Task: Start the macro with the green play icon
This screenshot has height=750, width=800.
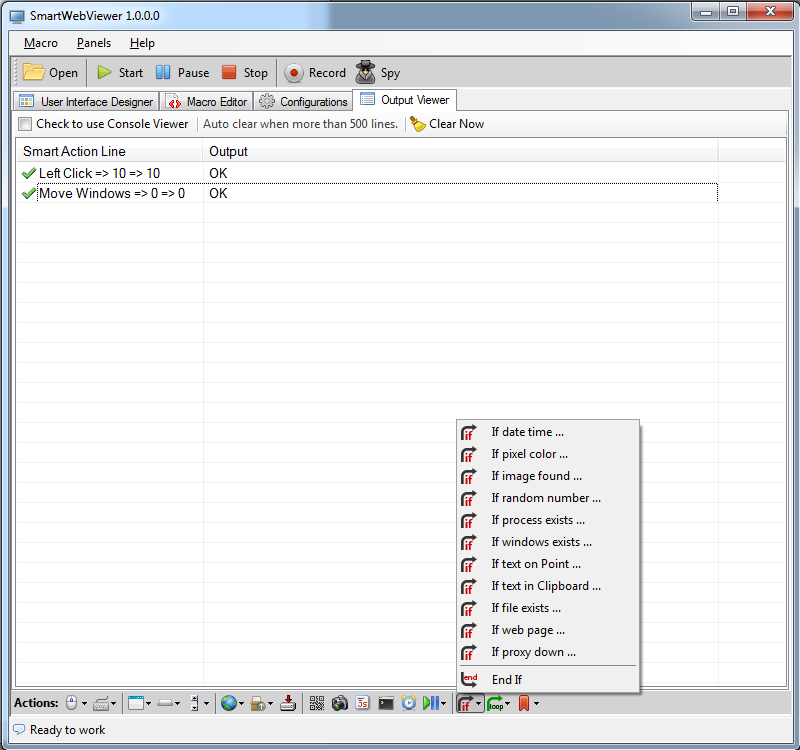Action: coord(104,72)
